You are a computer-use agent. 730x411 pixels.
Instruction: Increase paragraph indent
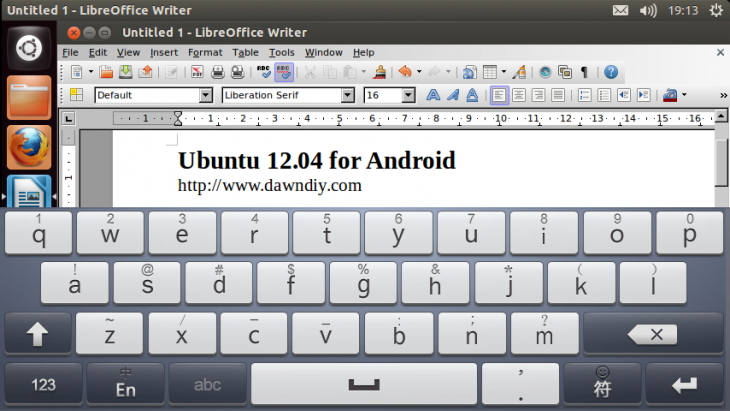click(643, 95)
